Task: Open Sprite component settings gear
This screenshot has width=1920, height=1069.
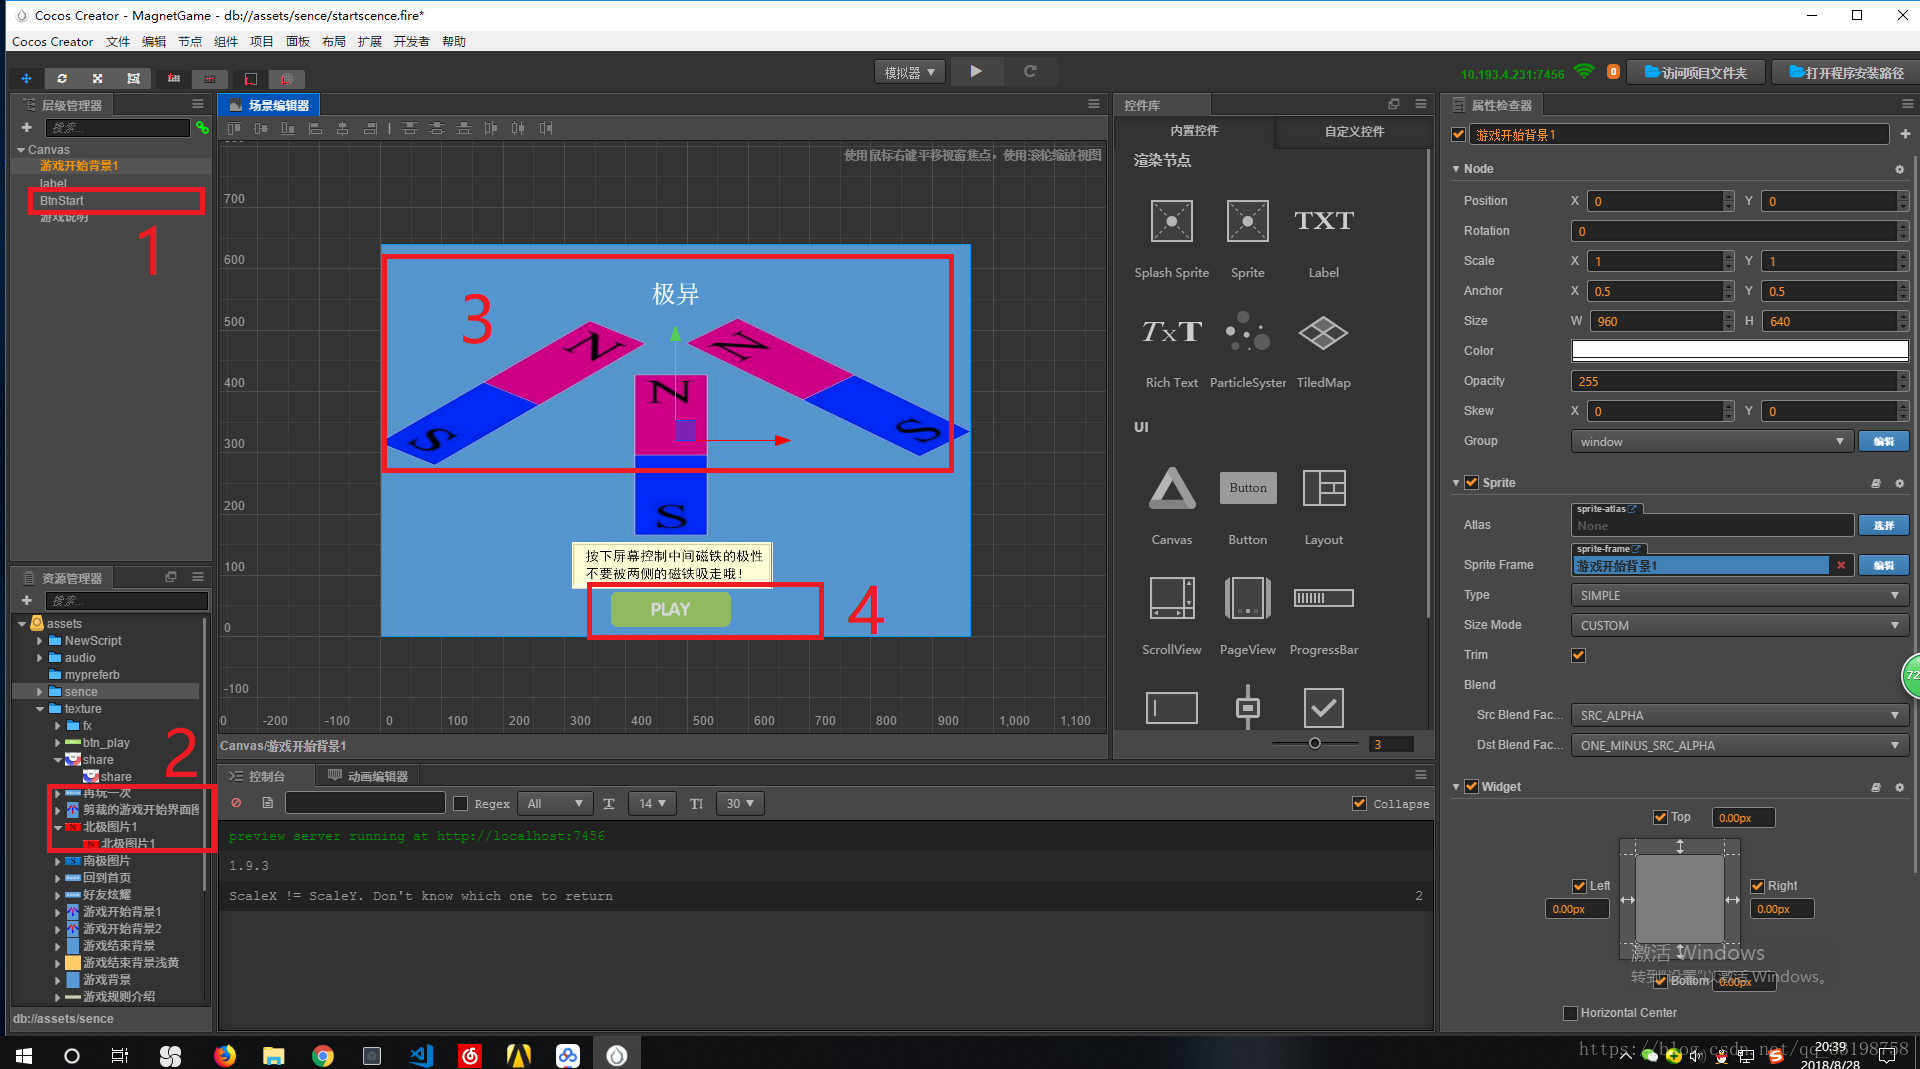Action: [x=1900, y=483]
